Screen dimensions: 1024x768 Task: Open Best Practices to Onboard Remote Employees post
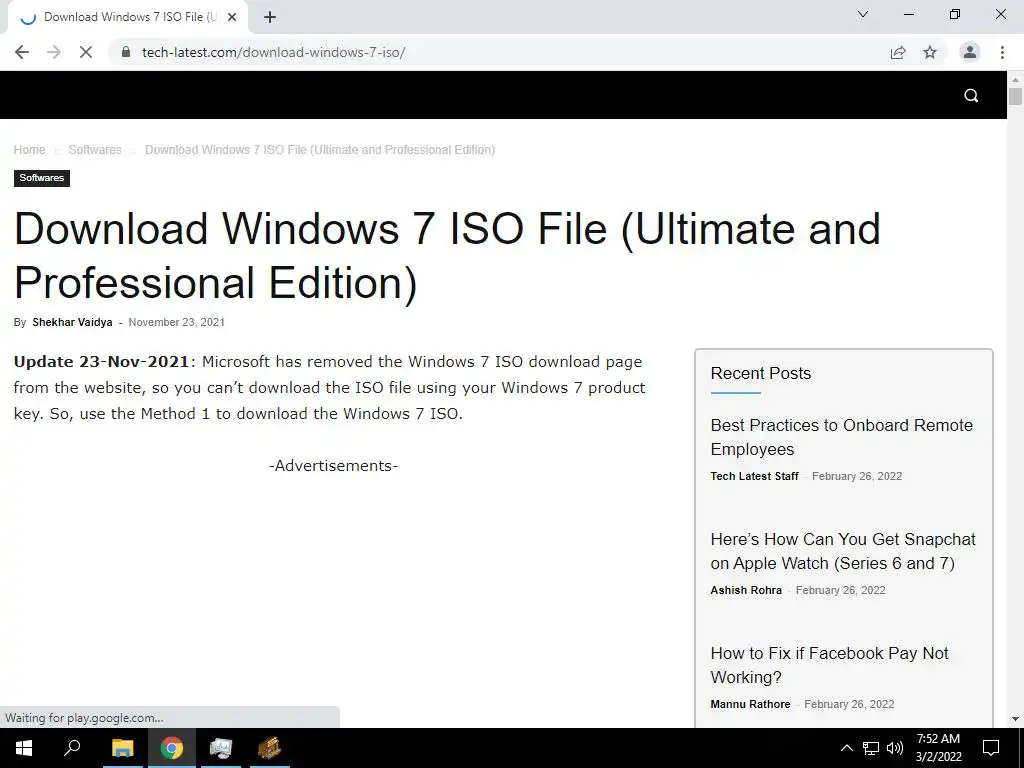tap(841, 437)
